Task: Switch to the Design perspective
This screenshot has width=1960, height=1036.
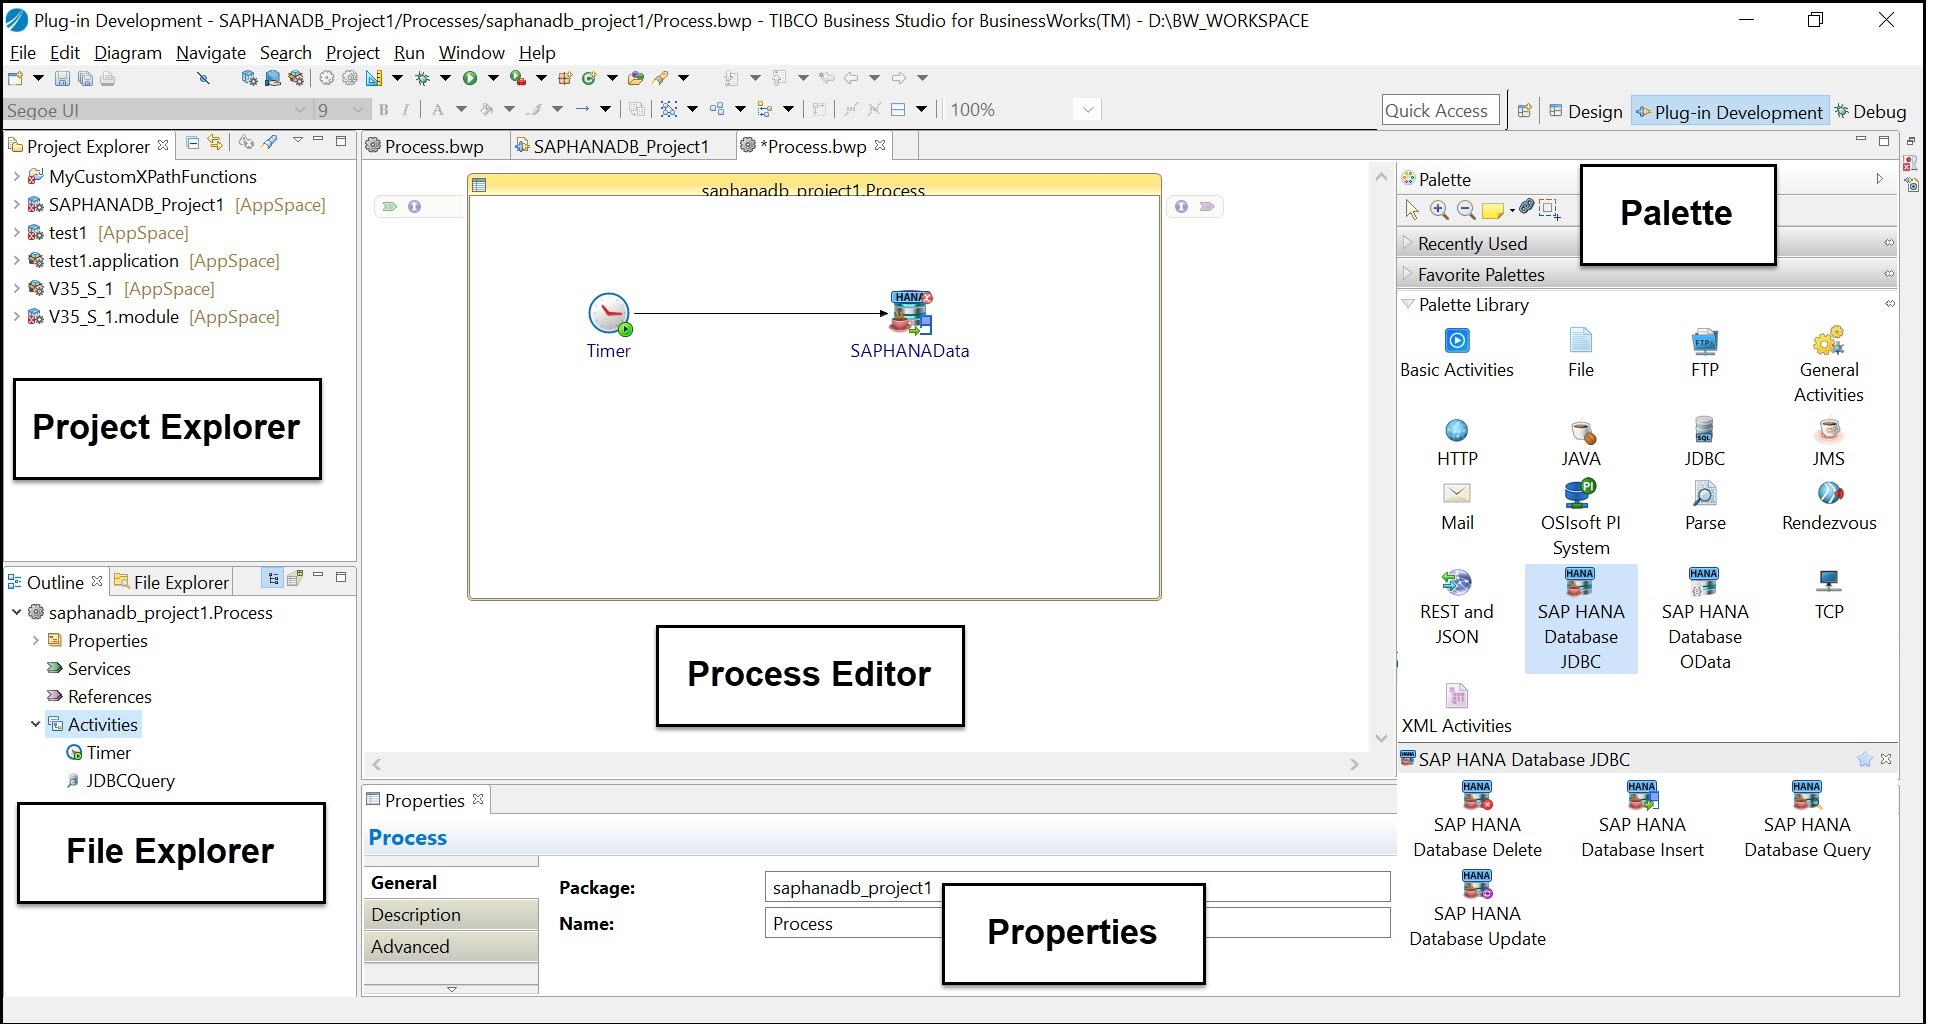Action: [1585, 112]
